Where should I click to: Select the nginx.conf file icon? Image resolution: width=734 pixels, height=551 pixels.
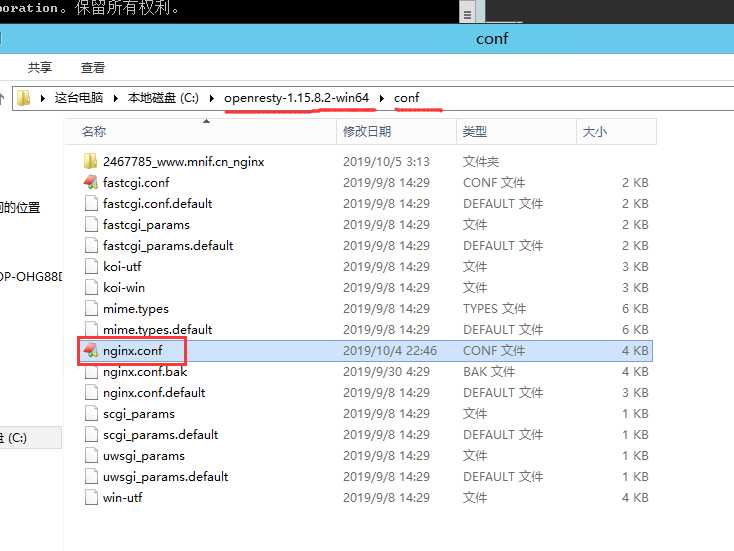(x=91, y=350)
